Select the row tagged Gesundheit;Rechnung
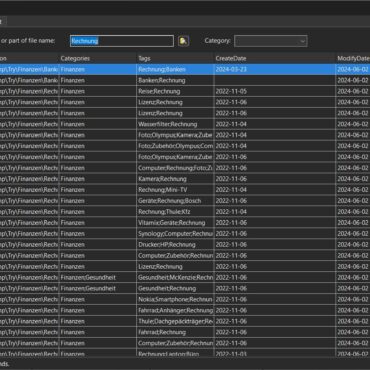 (185, 288)
